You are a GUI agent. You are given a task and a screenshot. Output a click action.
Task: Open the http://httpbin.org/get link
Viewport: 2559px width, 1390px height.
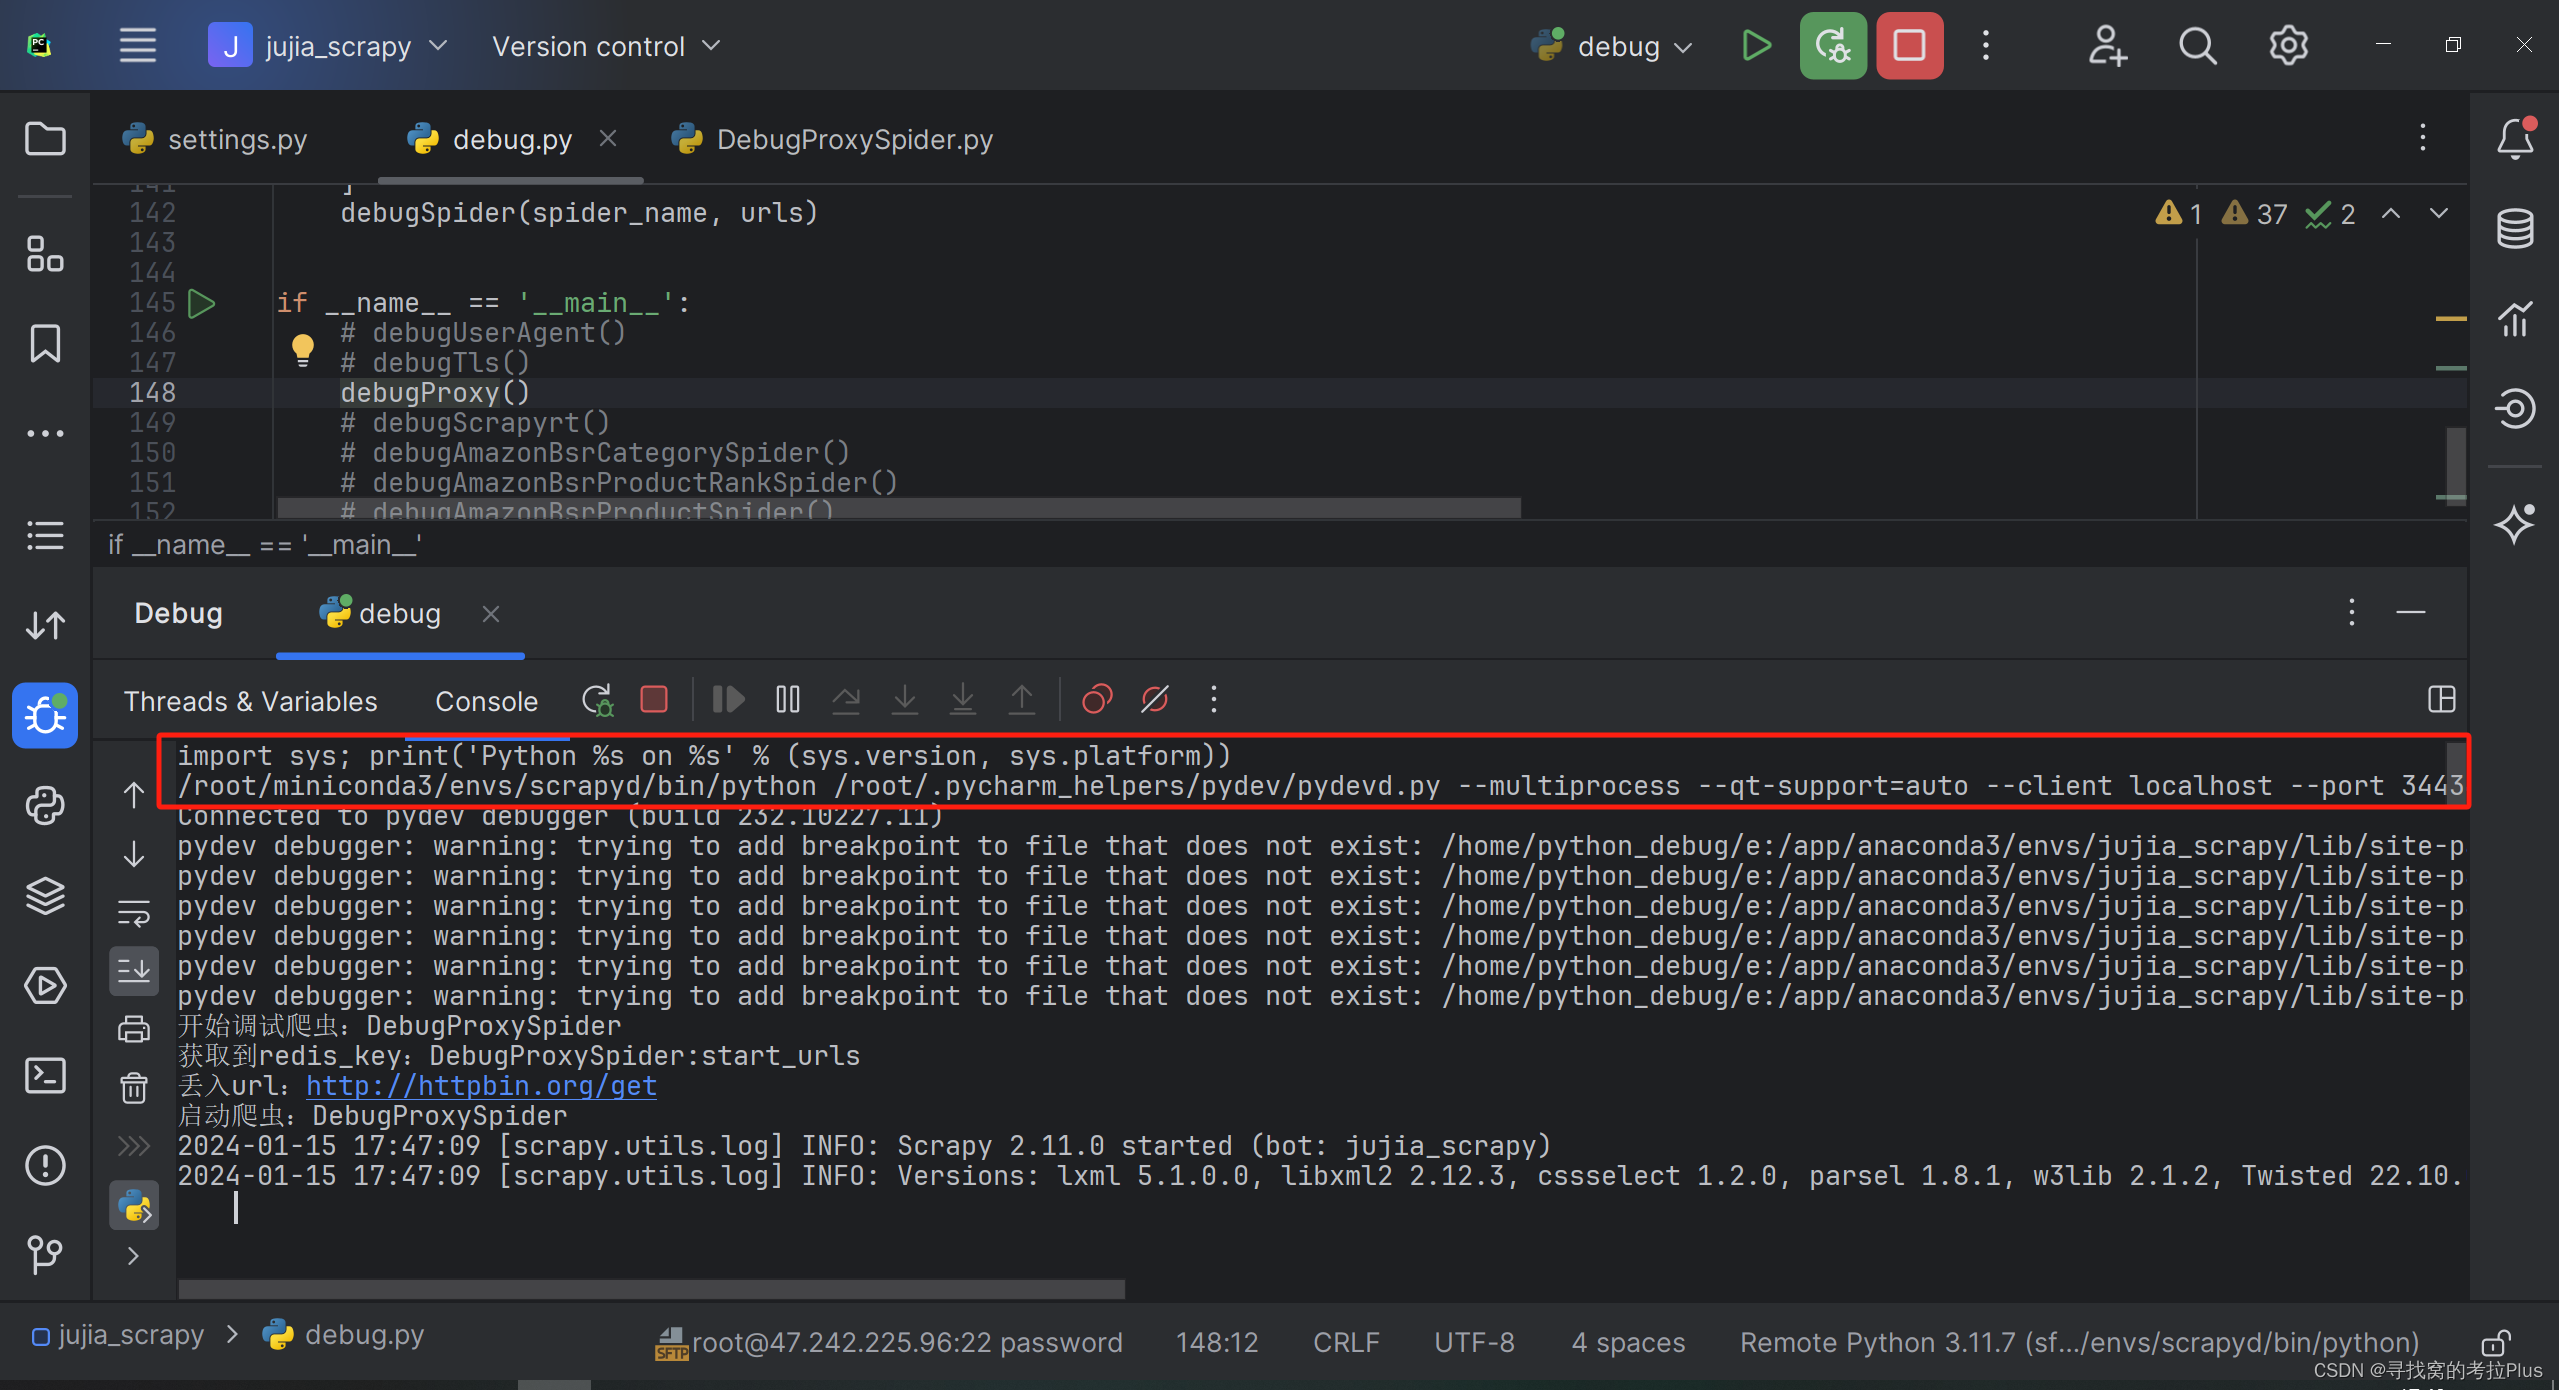point(481,1085)
